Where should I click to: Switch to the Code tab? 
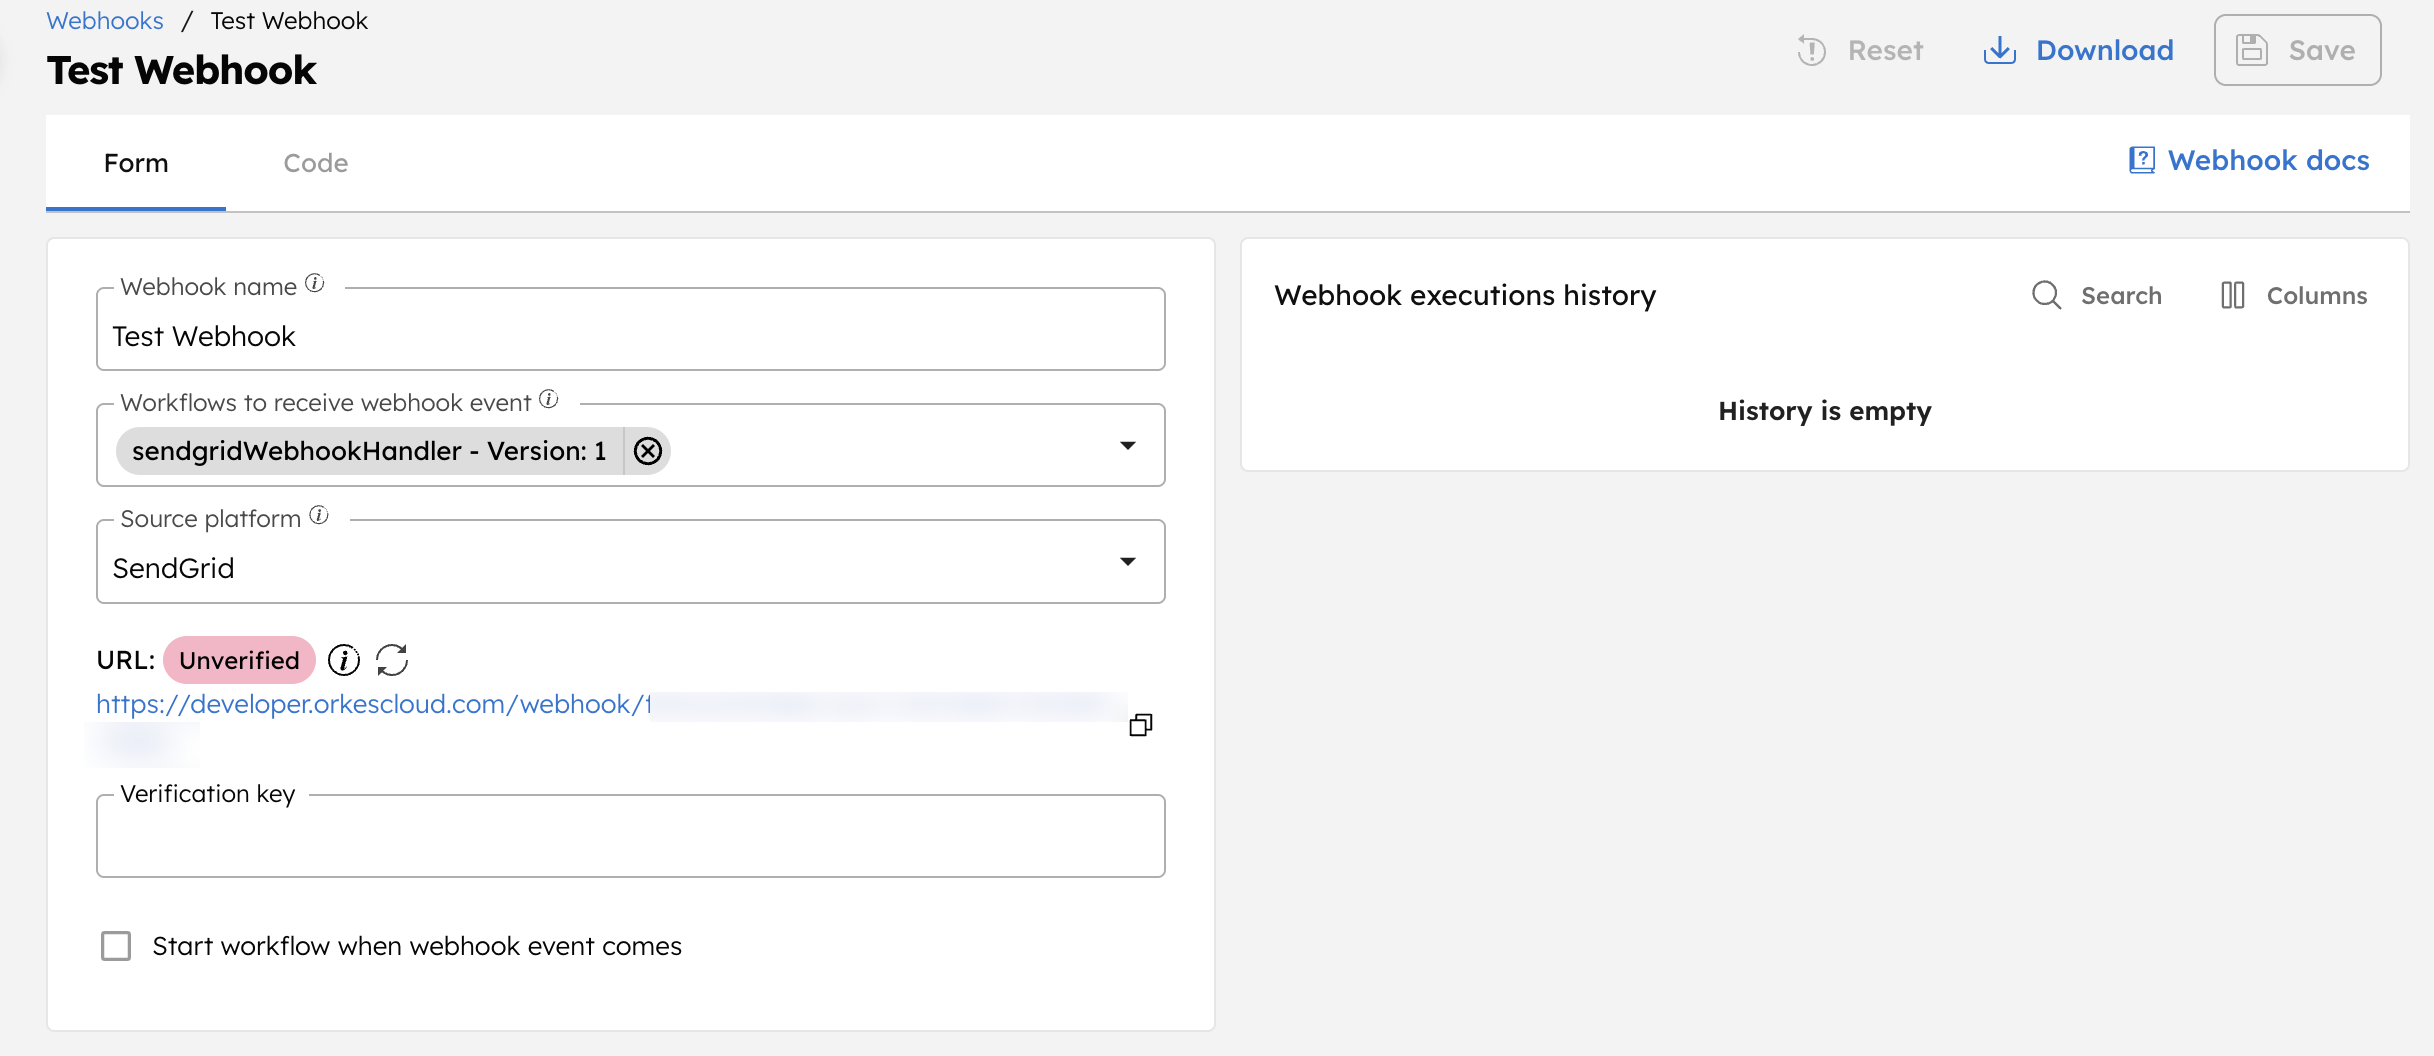[x=315, y=162]
